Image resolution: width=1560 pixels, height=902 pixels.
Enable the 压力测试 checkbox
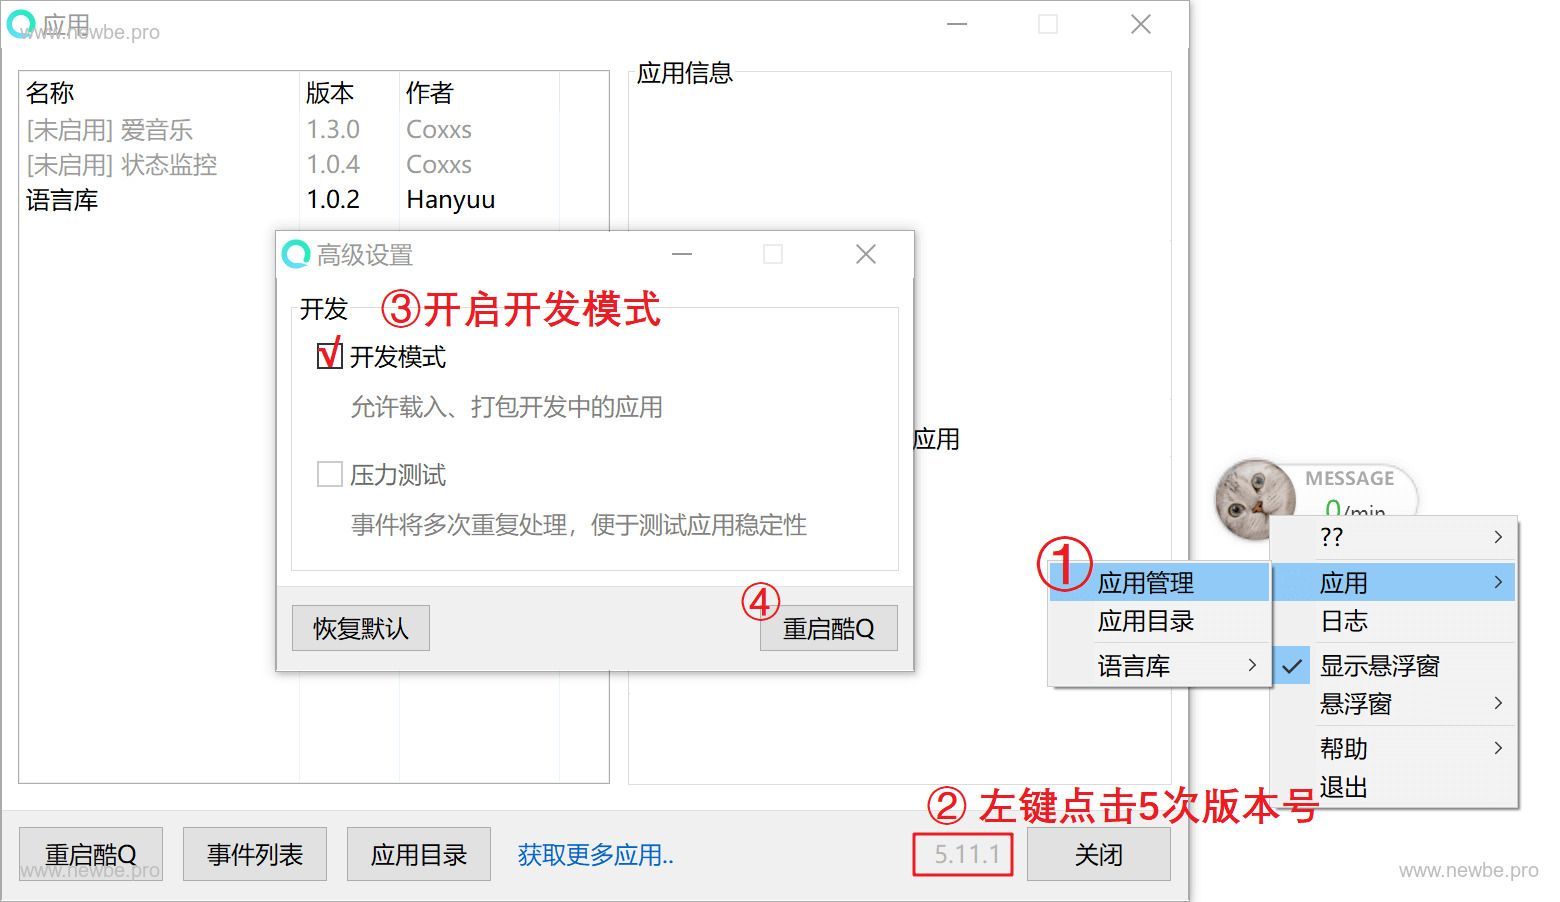[330, 473]
